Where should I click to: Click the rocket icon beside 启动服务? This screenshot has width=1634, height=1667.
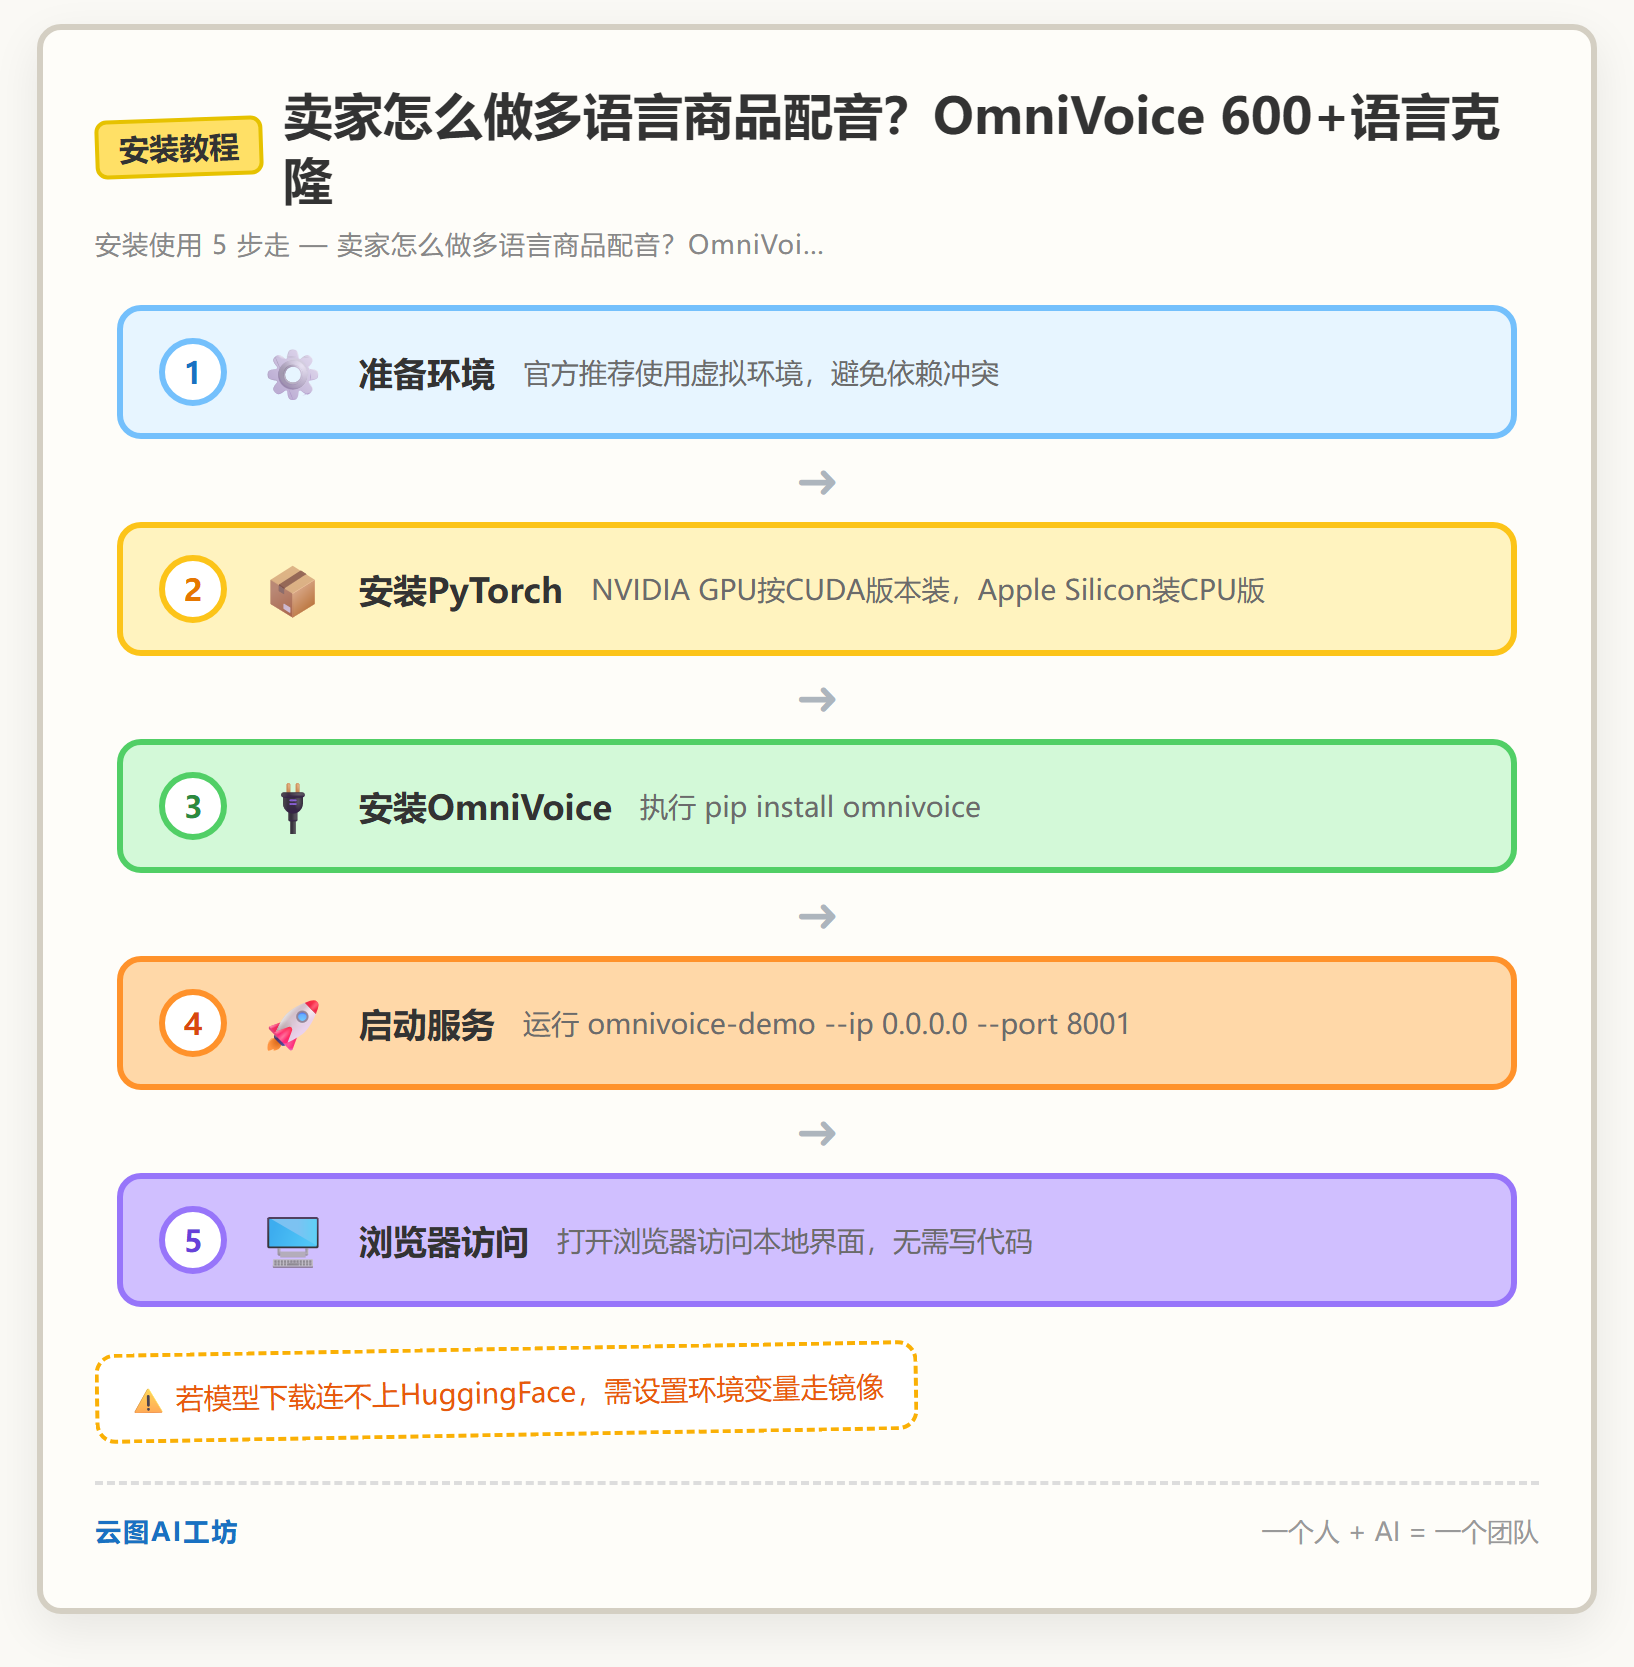(x=292, y=1025)
